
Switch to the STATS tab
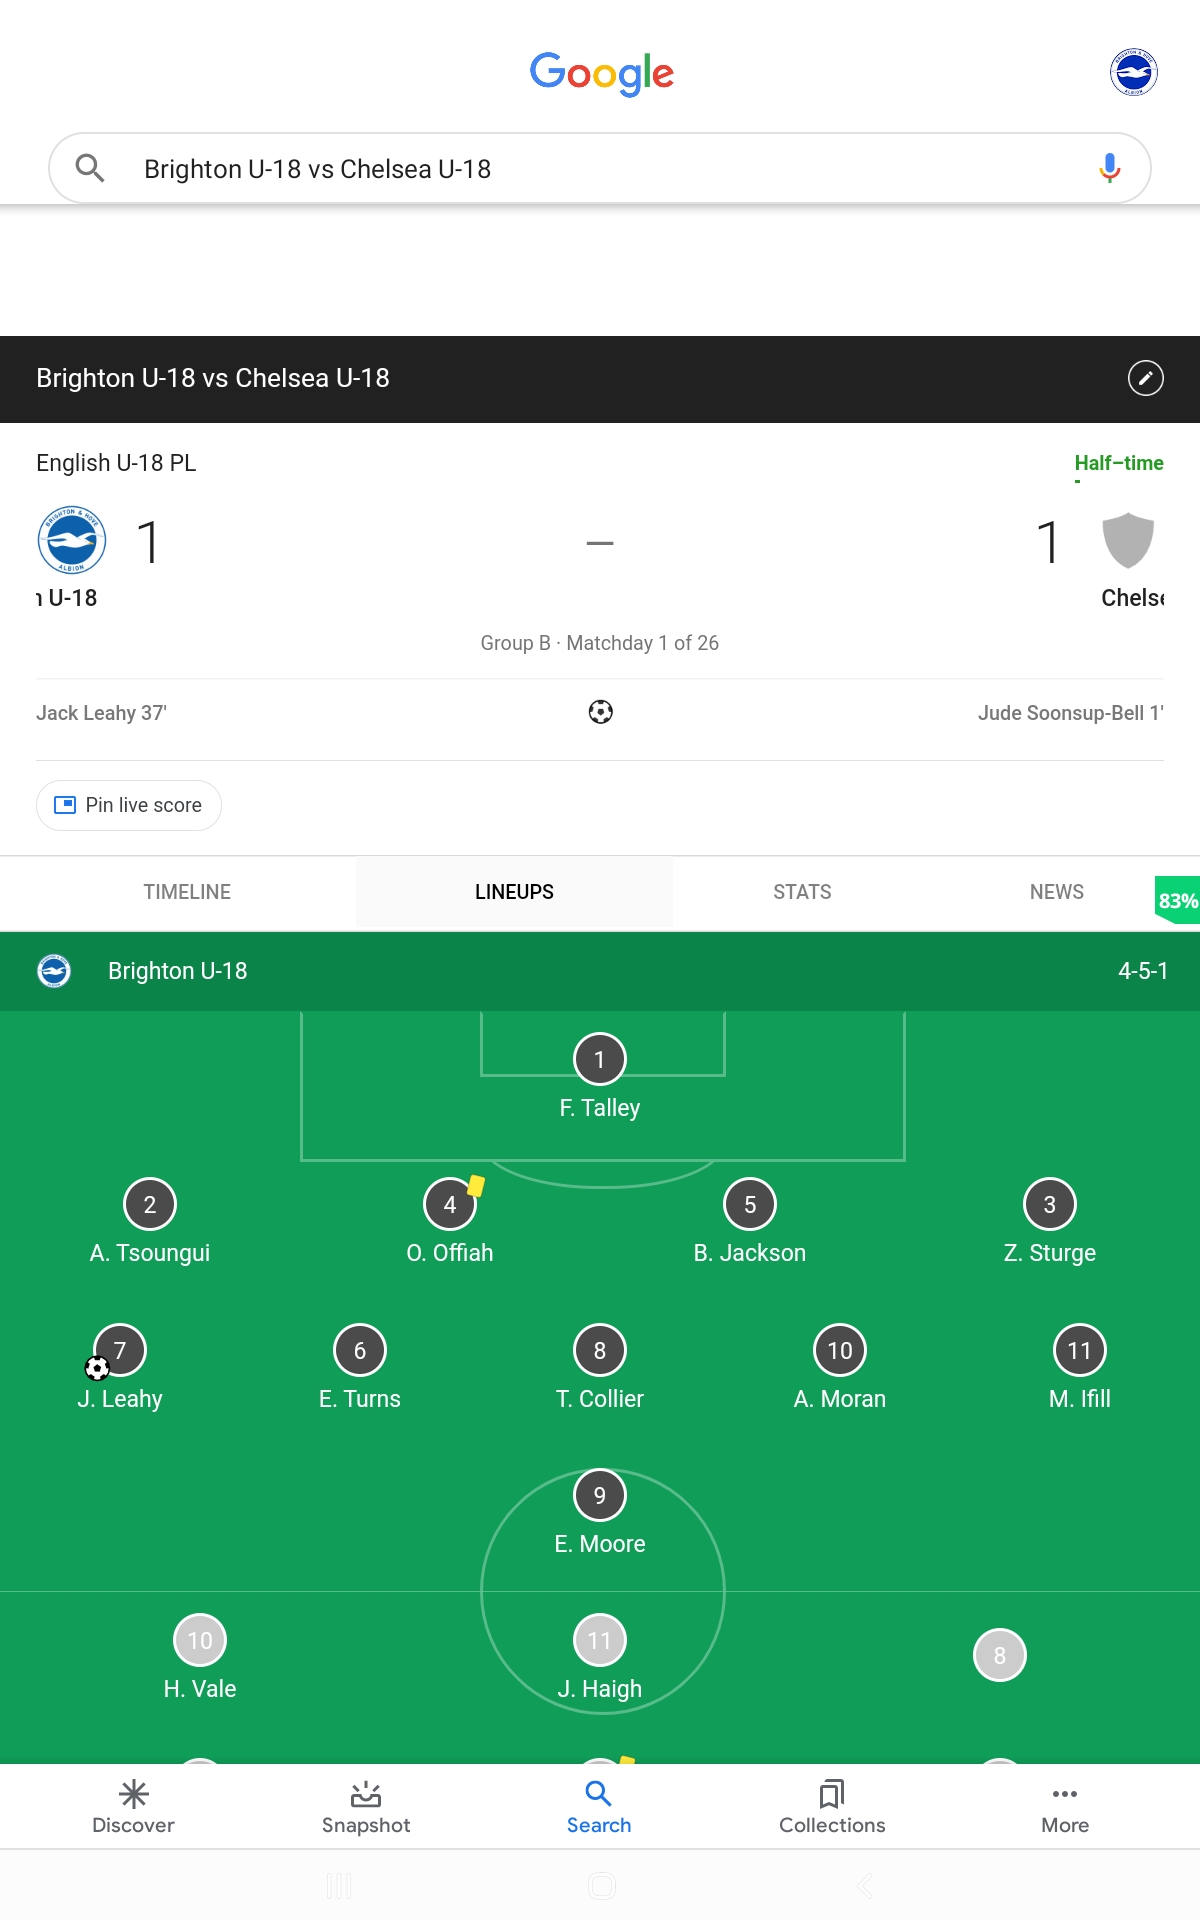(x=802, y=892)
